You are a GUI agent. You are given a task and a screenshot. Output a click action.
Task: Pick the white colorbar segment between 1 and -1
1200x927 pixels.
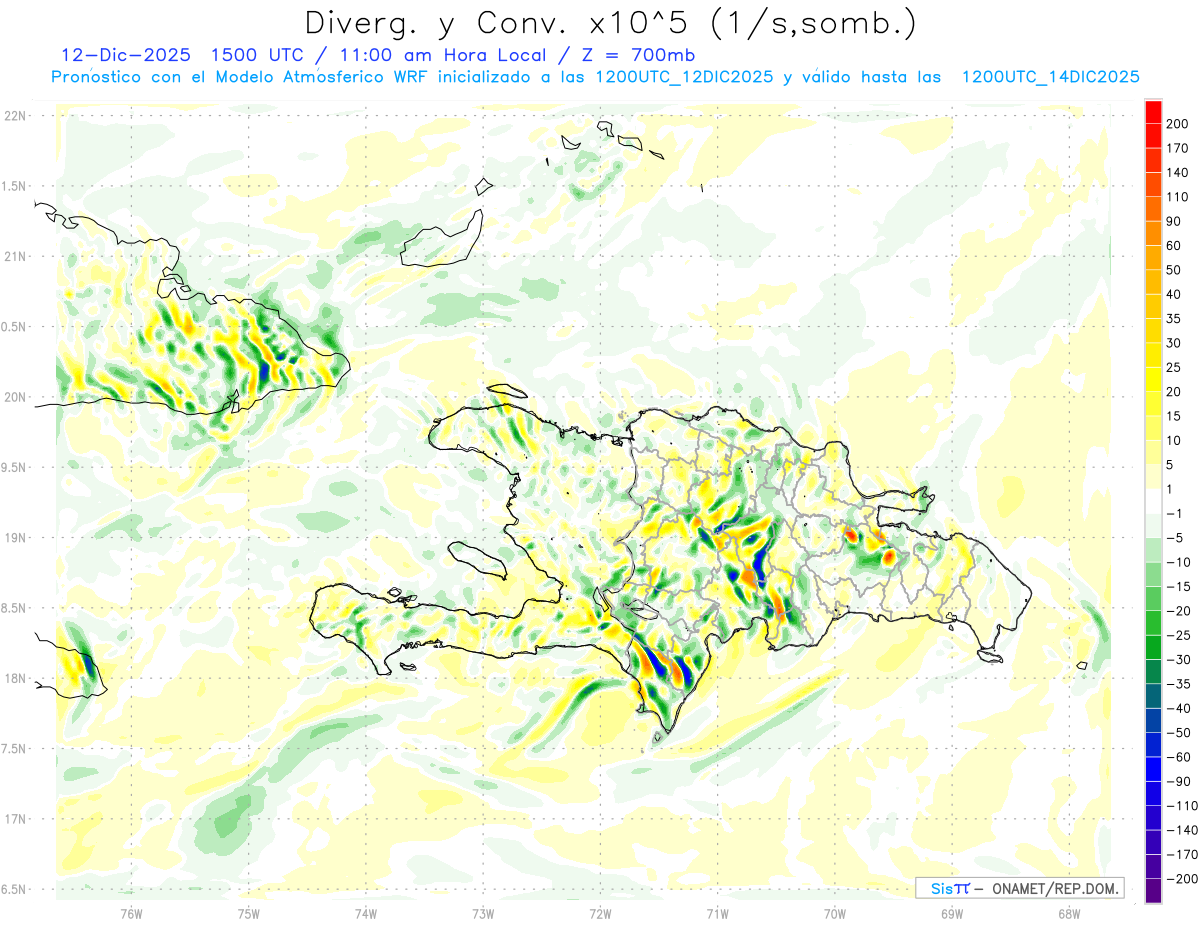point(1153,501)
